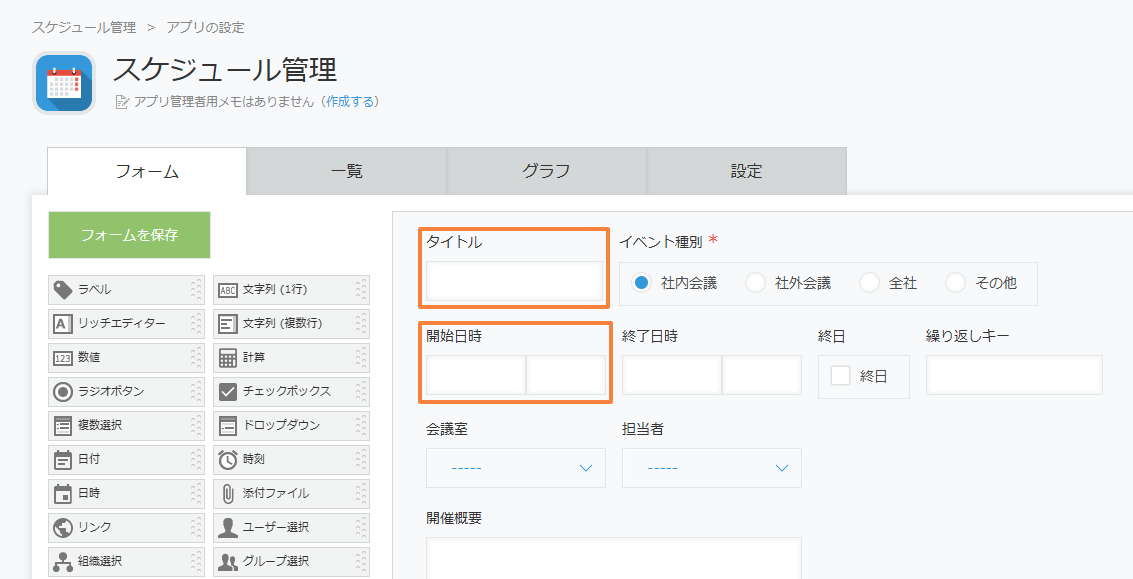Viewport: 1133px width, 579px height.
Task: Click the memo note icon beside admin memo text
Action: point(122,103)
